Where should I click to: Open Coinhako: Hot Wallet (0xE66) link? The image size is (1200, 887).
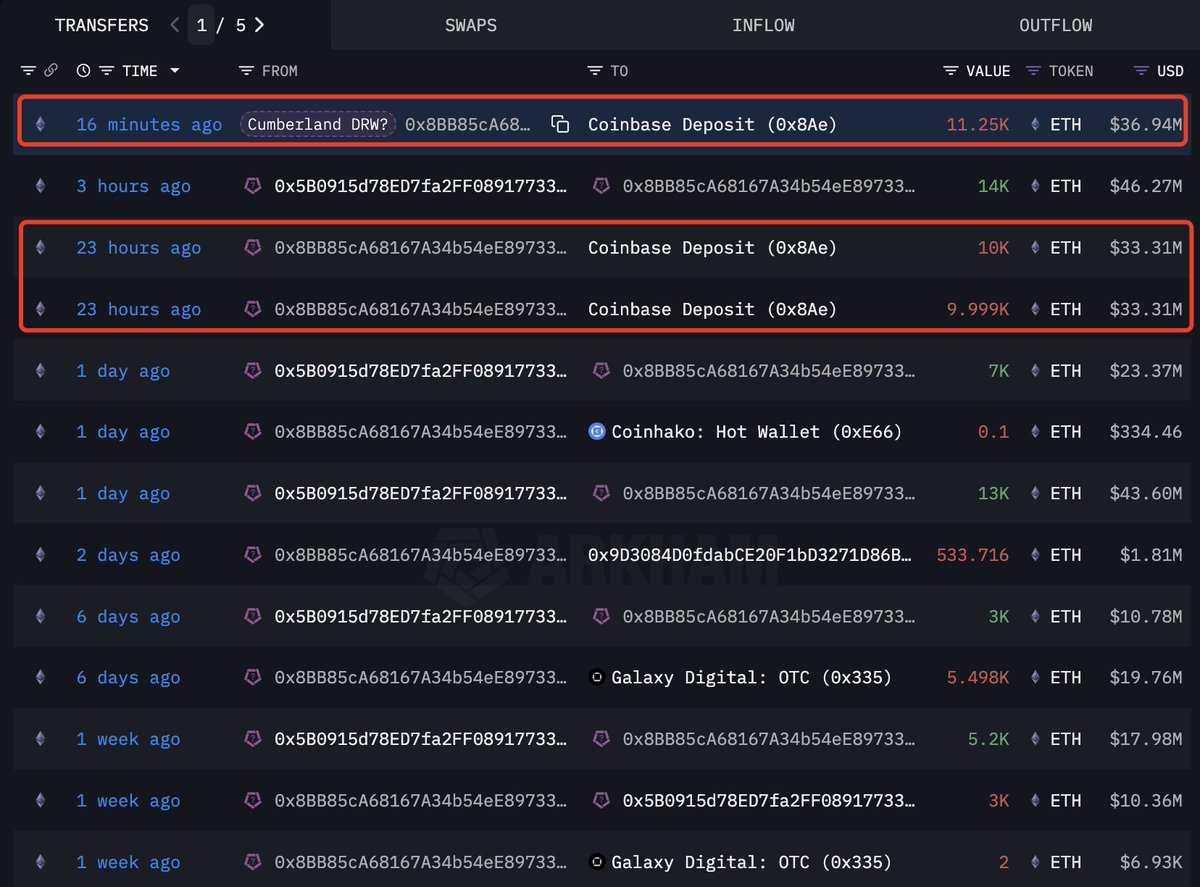(756, 432)
